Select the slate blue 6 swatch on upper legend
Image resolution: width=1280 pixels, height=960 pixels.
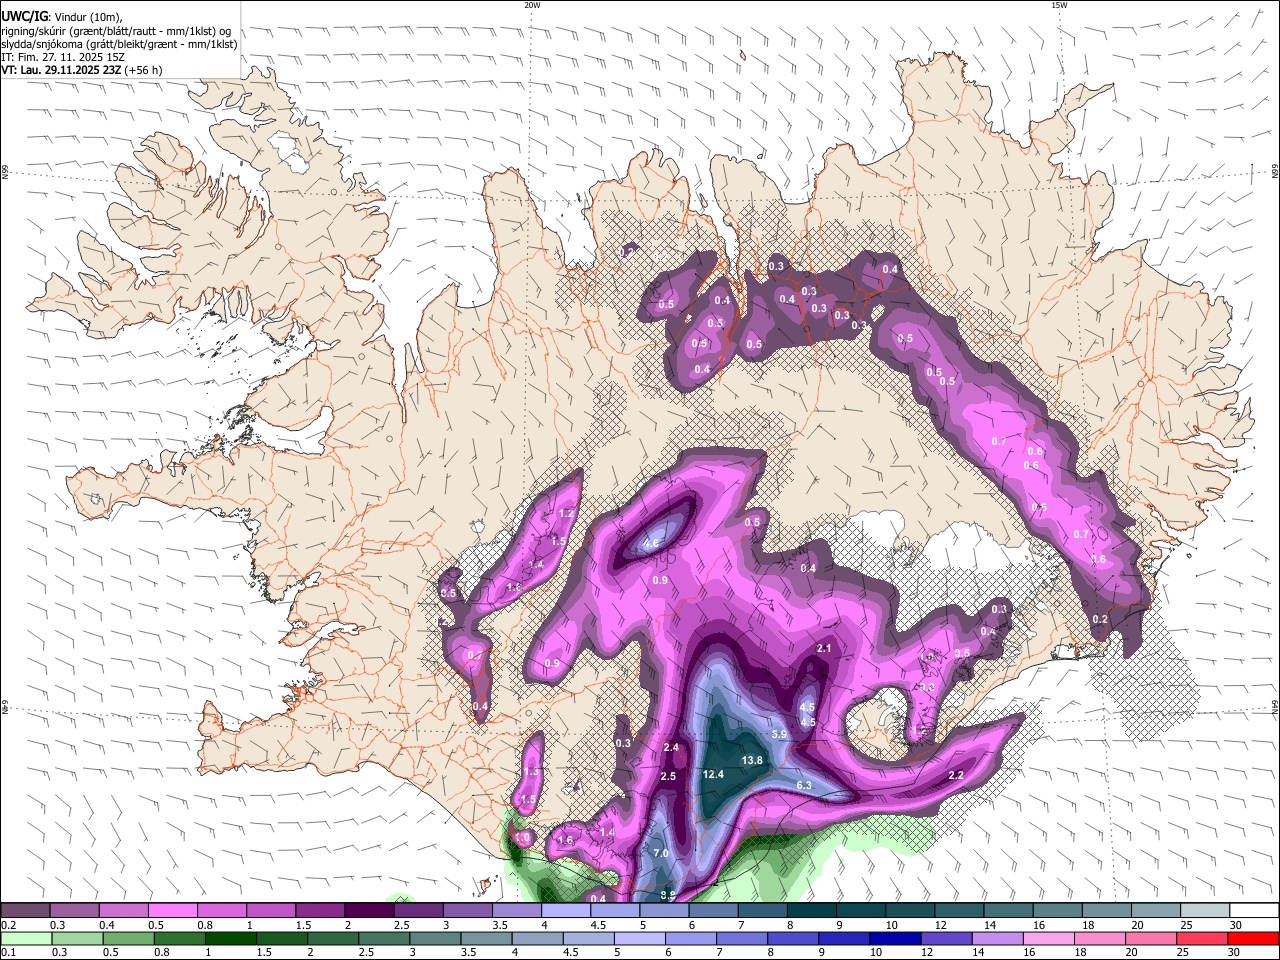click(x=714, y=910)
